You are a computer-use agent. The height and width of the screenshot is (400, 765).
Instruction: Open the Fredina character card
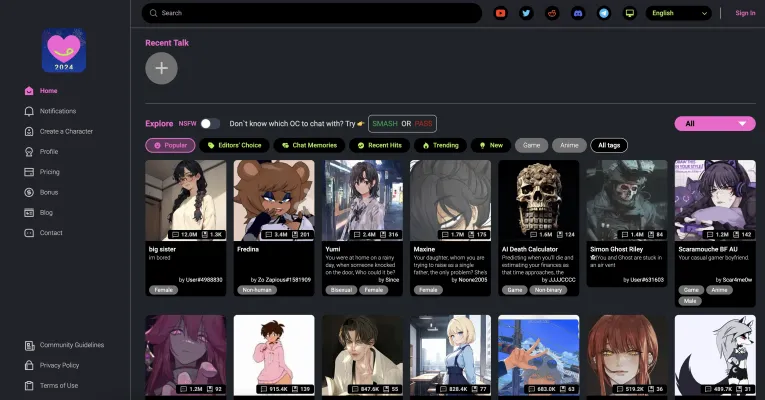[274, 228]
